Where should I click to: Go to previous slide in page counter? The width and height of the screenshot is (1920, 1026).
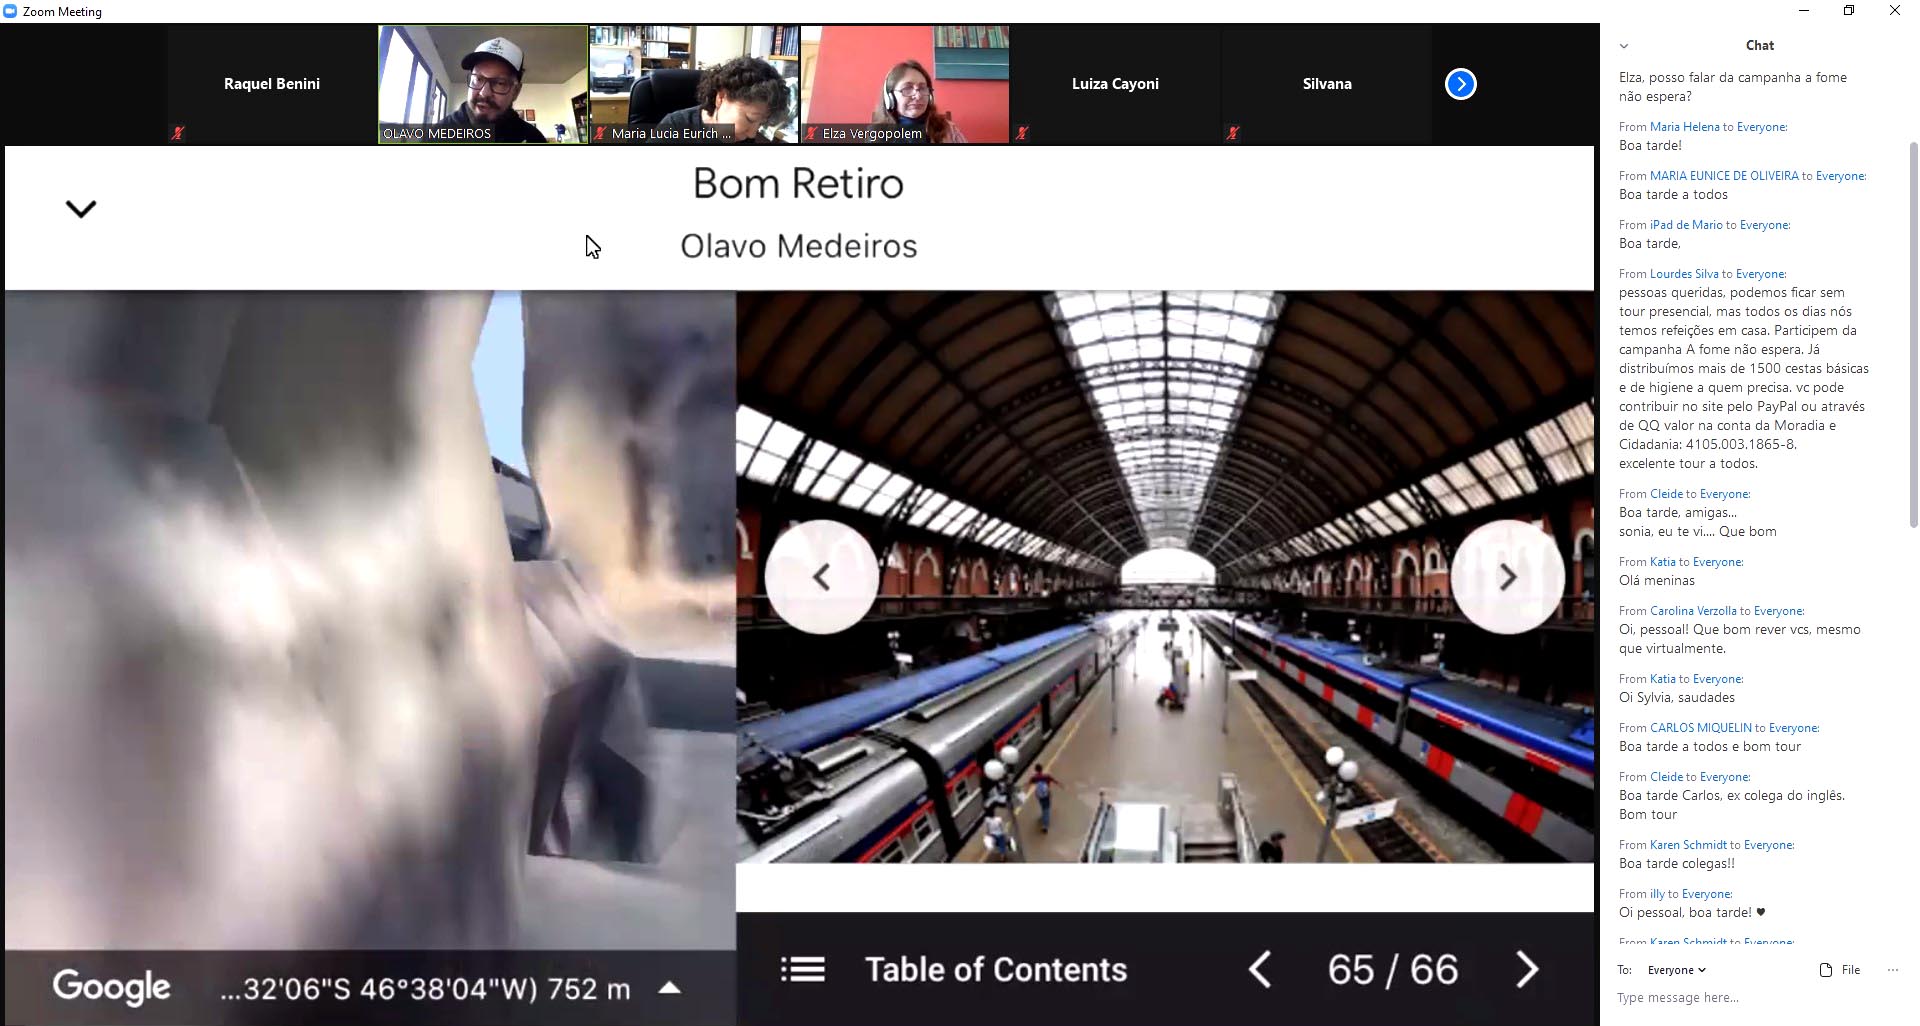point(1260,969)
